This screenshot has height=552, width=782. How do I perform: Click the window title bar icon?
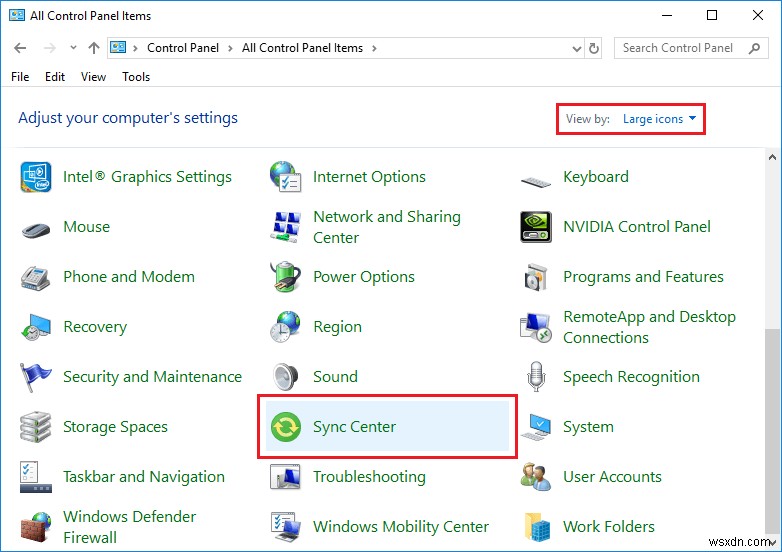pos(16,15)
